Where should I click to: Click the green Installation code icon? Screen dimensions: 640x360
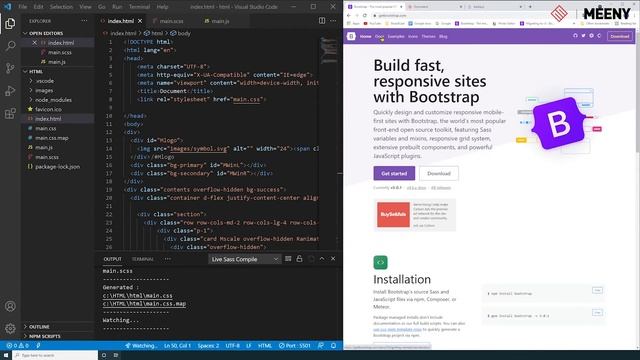pyautogui.click(x=380, y=262)
